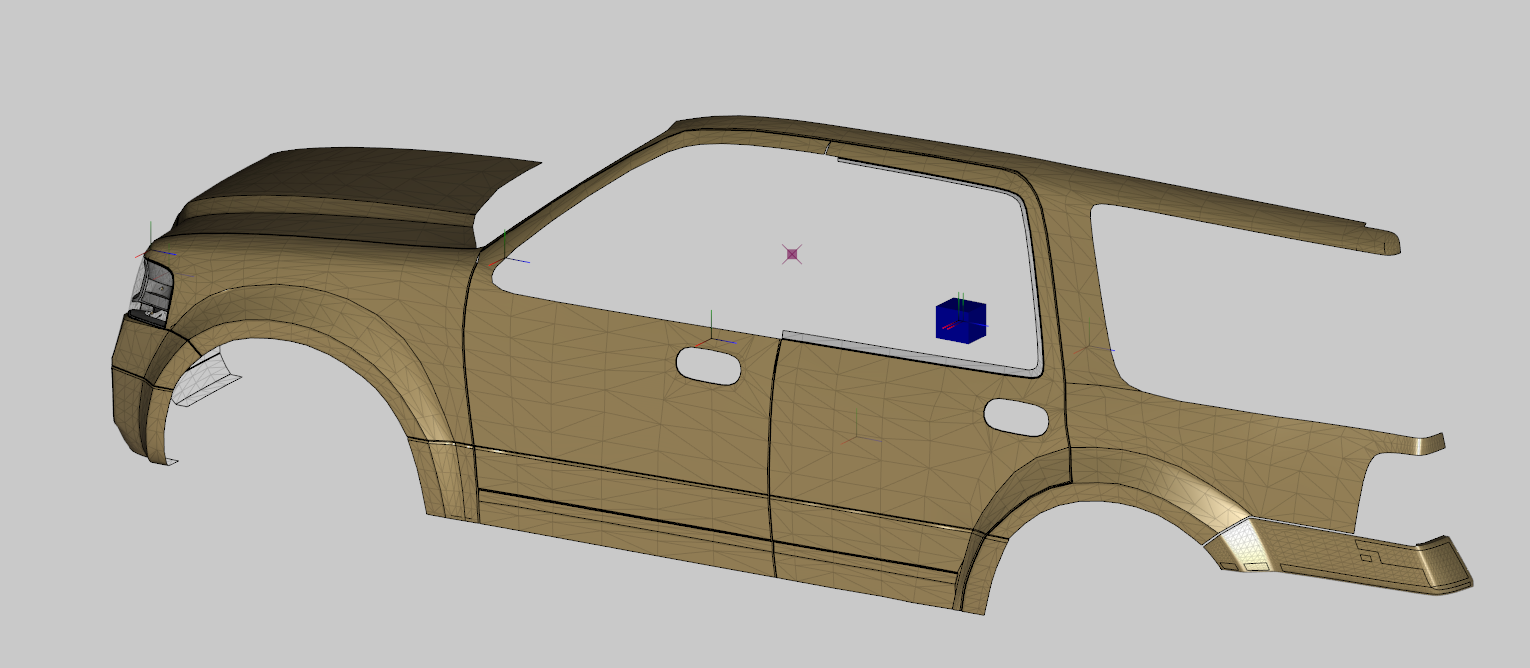Viewport: 1530px width, 668px height.
Task: Select the blue cube in the viewport
Action: coord(961,321)
